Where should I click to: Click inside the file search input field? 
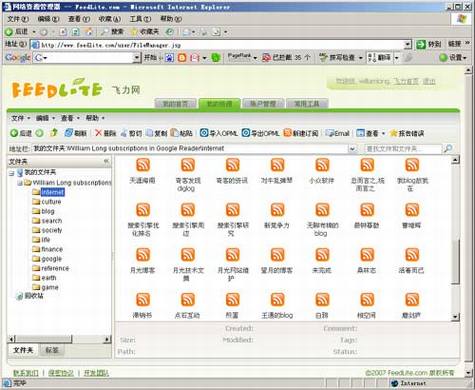[x=403, y=148]
